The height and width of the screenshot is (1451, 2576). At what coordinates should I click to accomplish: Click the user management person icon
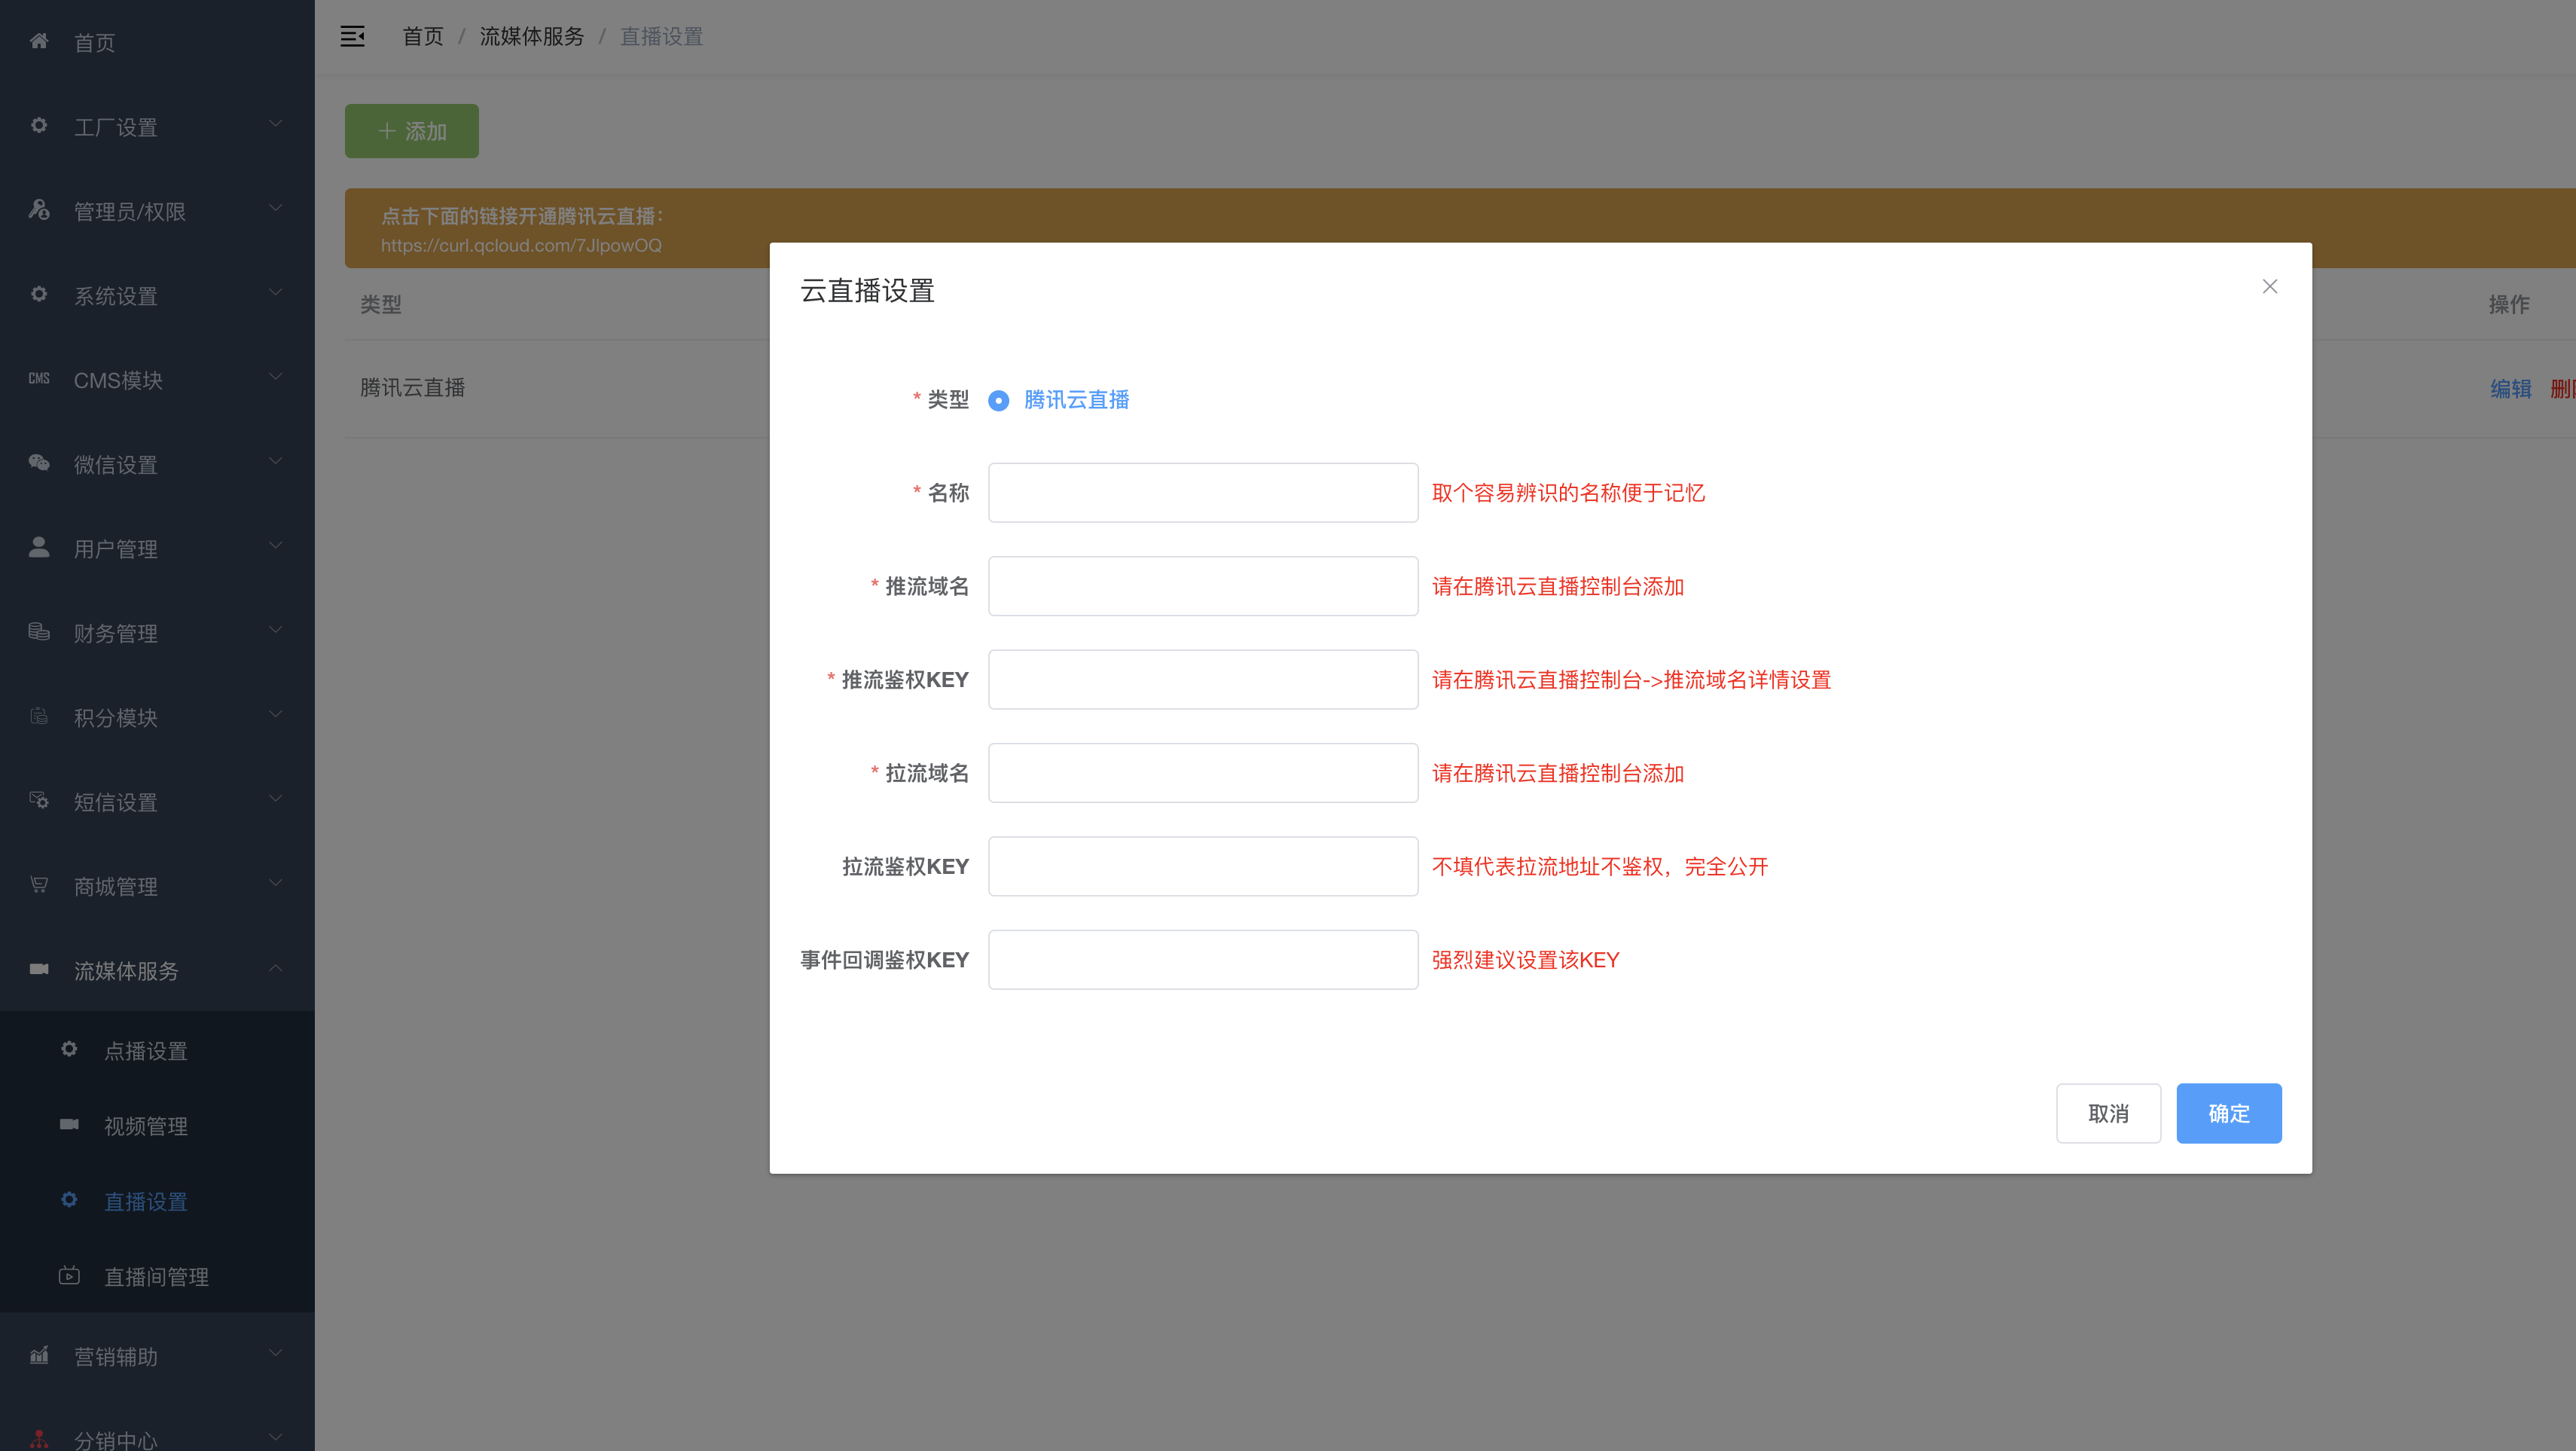tap(39, 547)
